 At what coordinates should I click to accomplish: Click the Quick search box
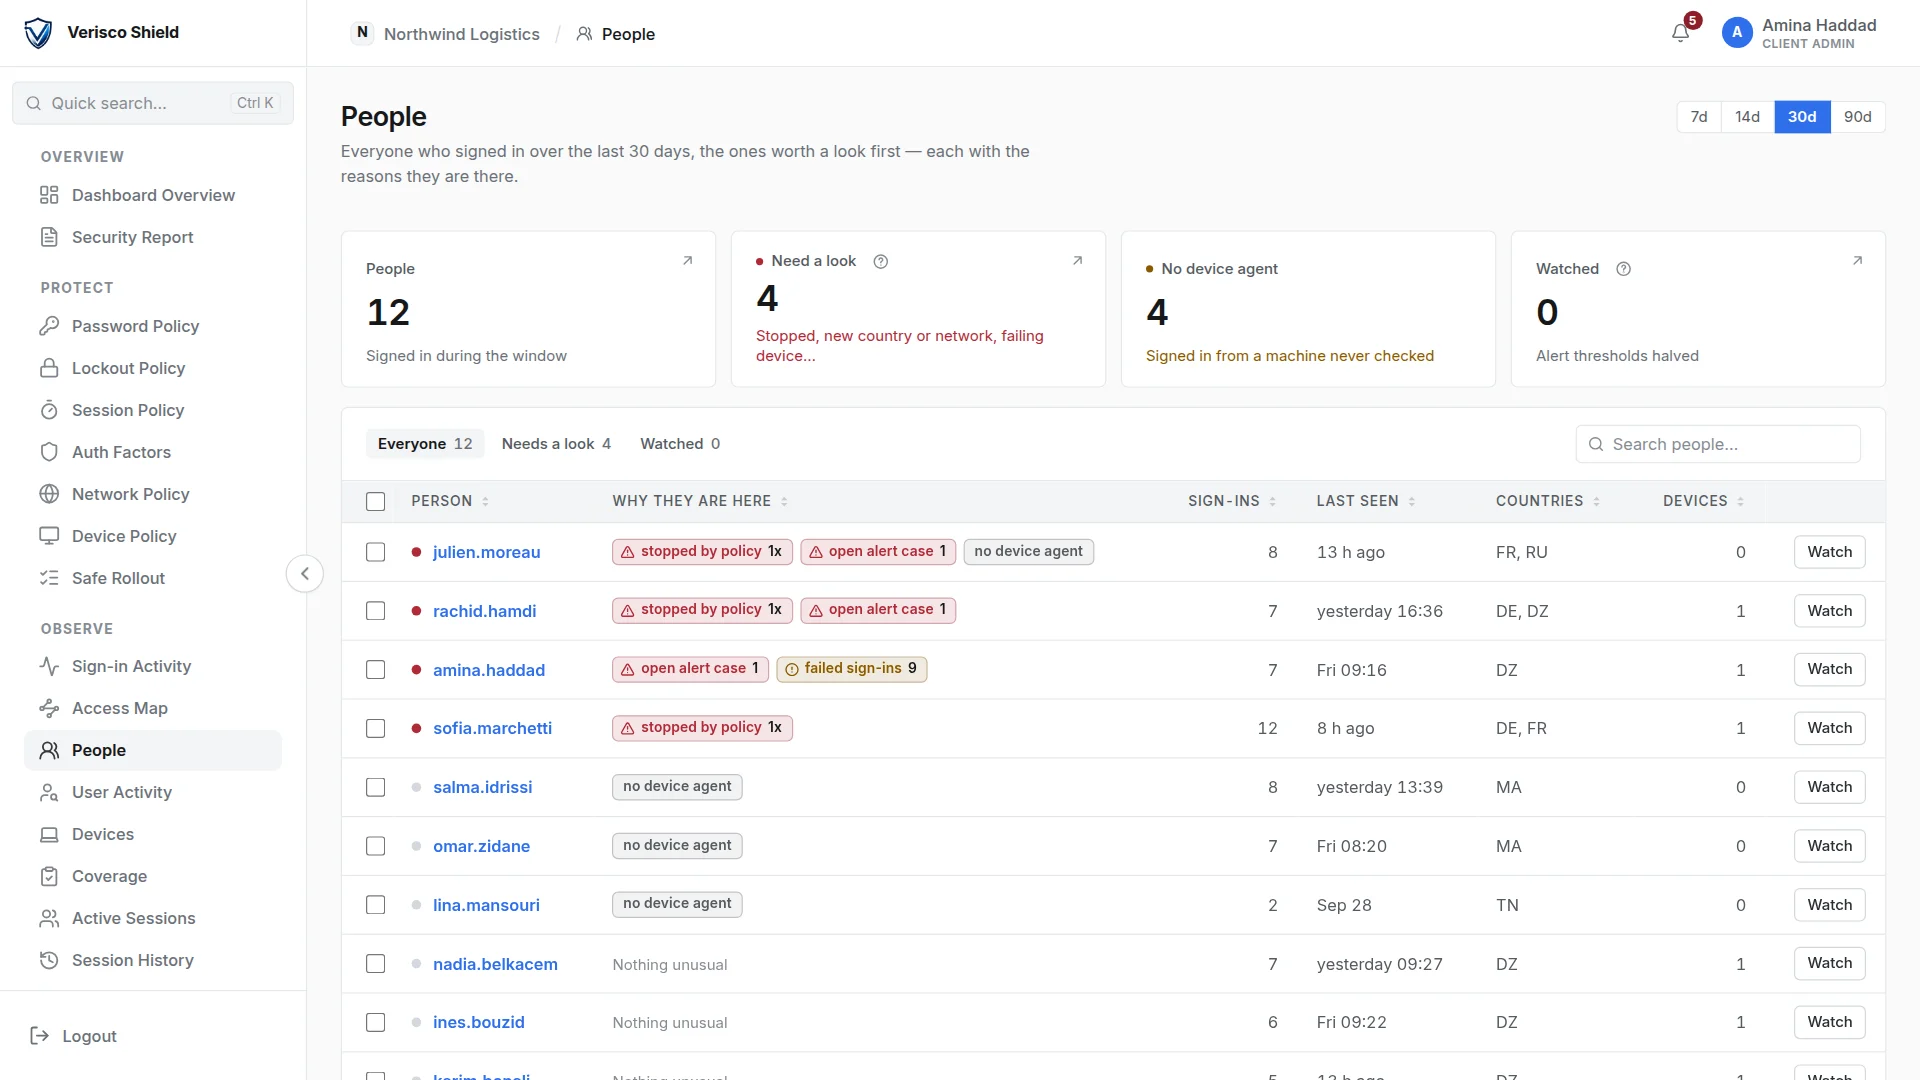(153, 103)
